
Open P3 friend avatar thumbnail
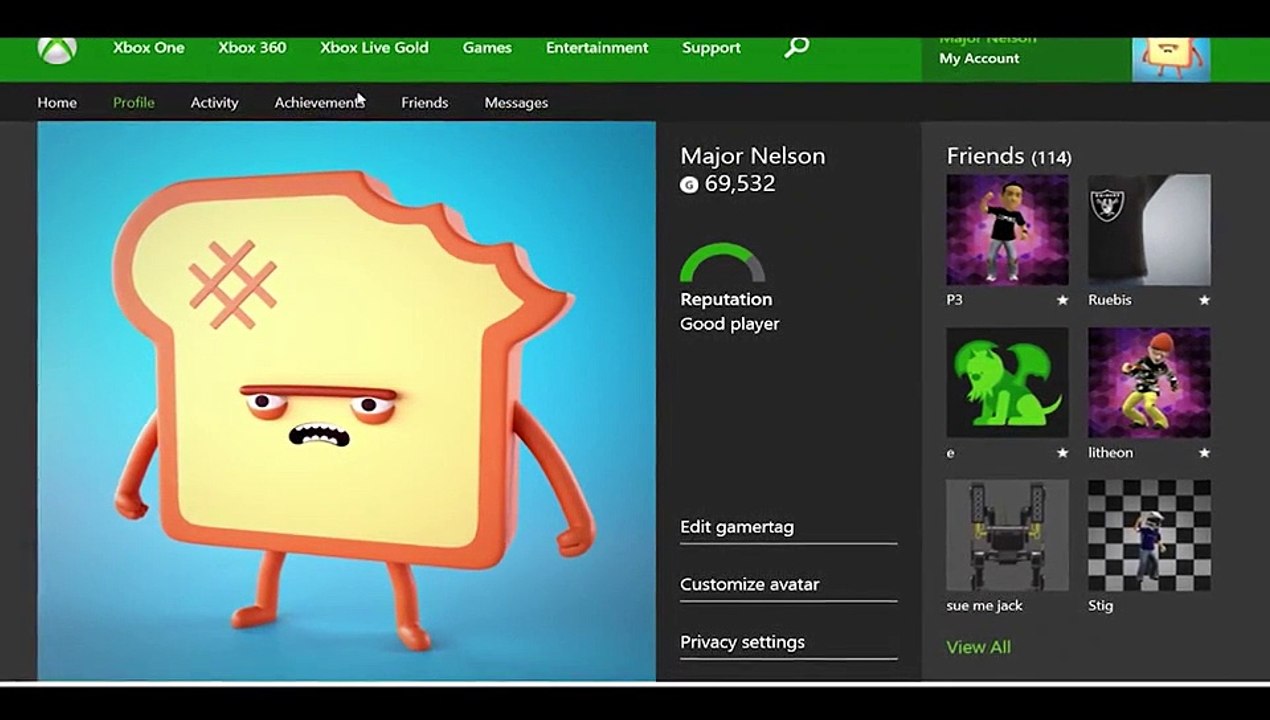click(1007, 230)
